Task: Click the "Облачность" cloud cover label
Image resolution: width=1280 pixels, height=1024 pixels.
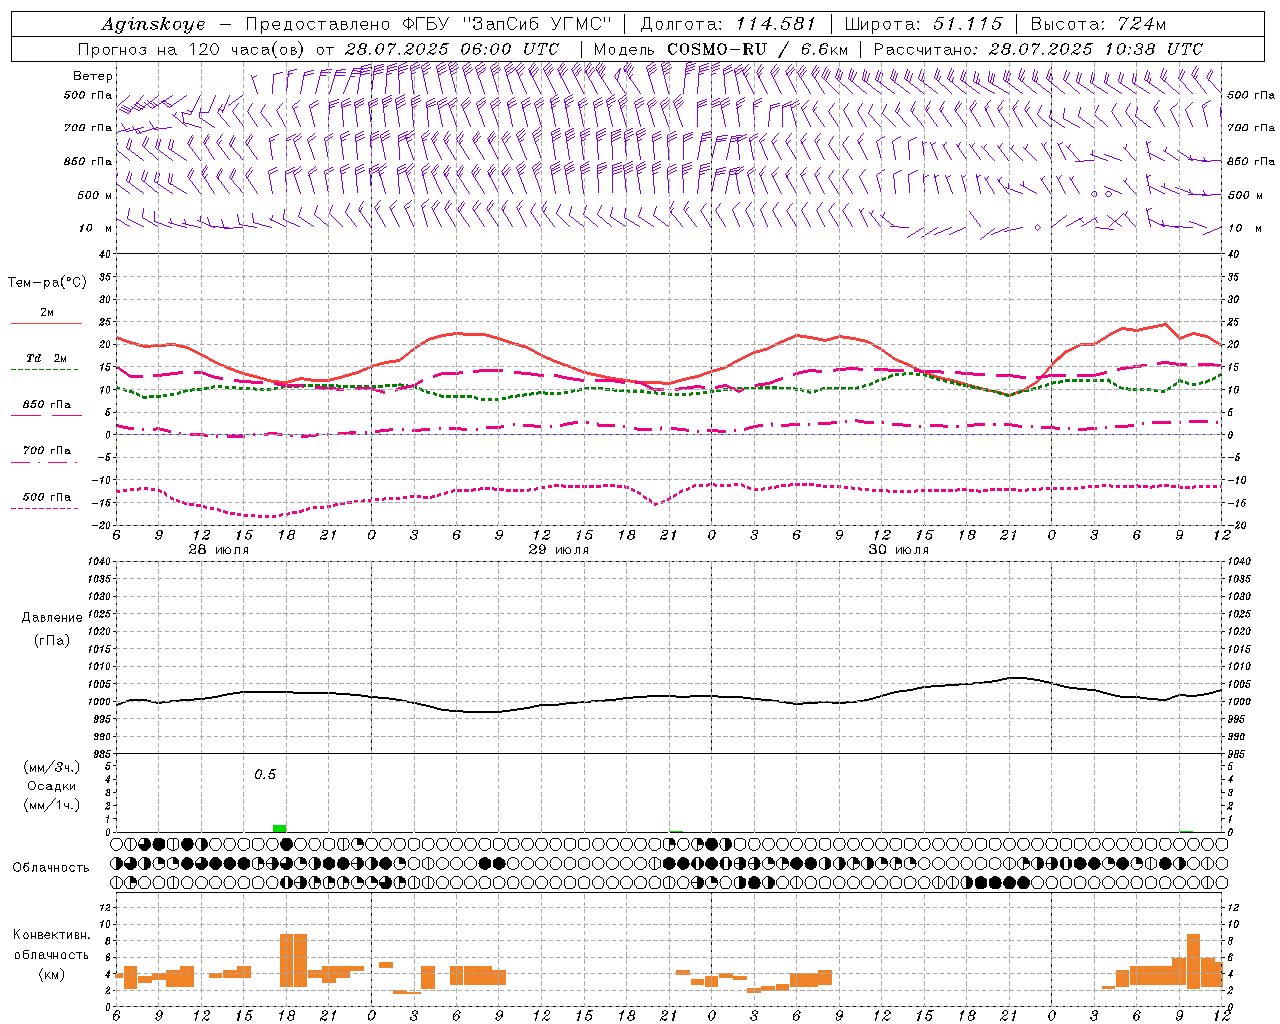Action: click(50, 868)
